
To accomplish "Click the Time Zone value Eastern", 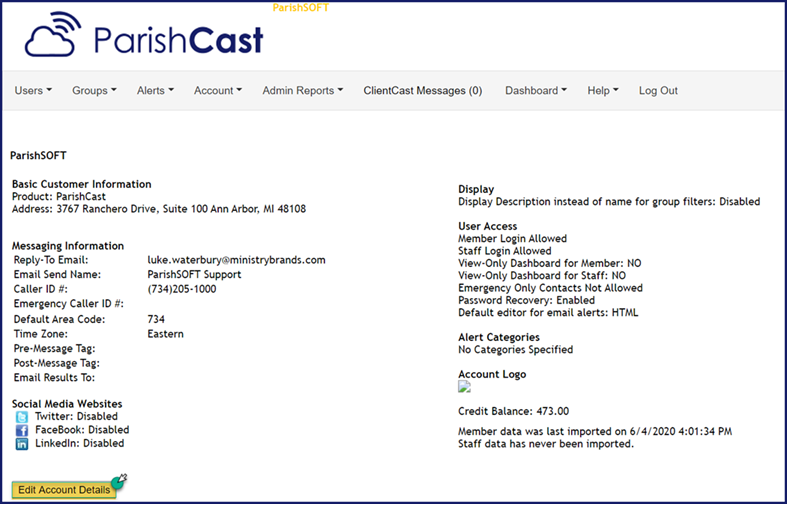I will 166,334.
